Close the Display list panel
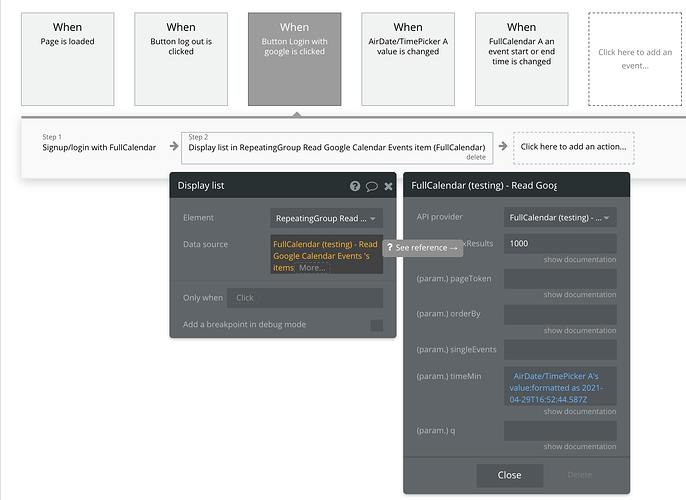This screenshot has height=500, width=686. point(388,186)
